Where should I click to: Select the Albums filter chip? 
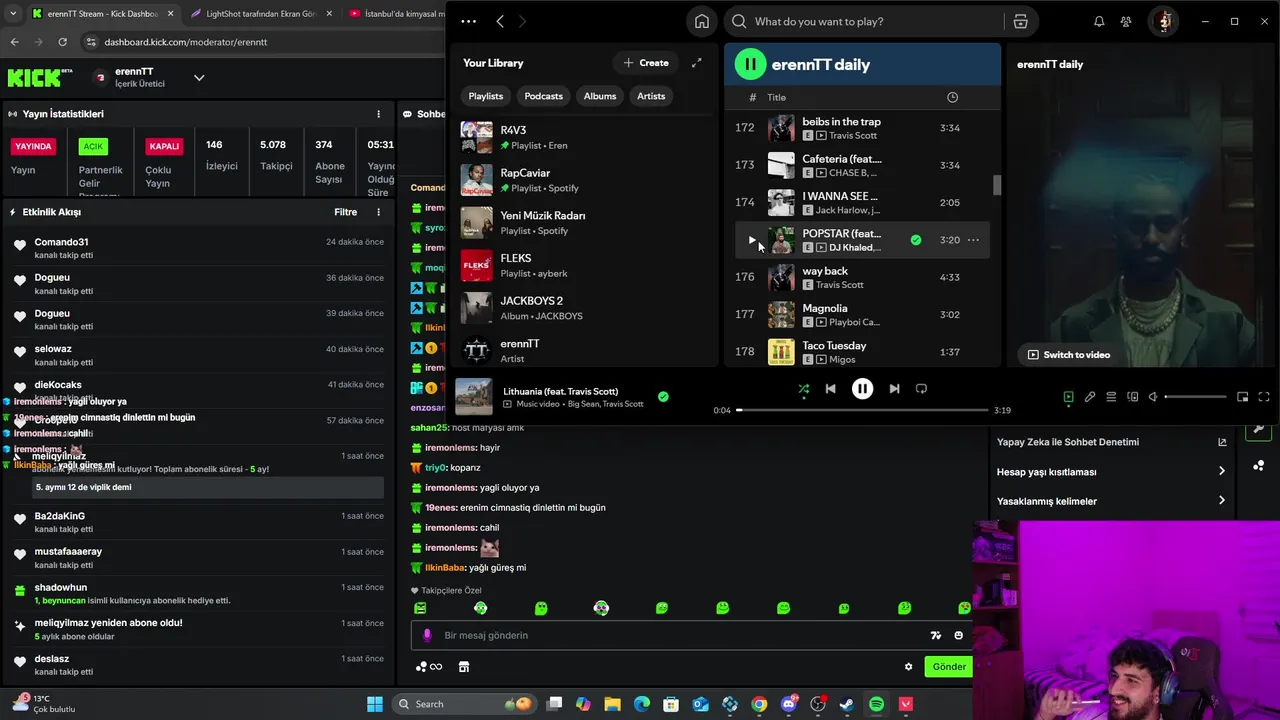click(600, 96)
